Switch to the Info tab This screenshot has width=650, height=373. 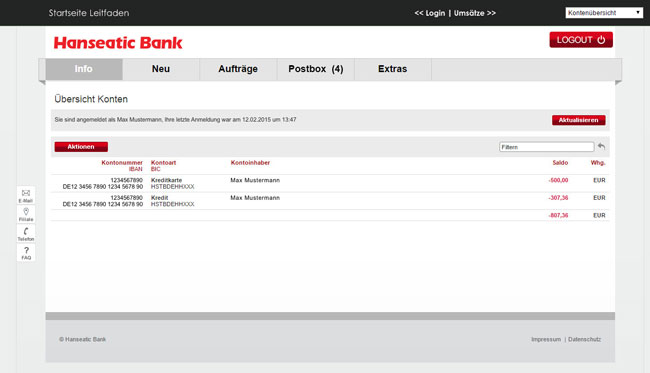pyautogui.click(x=84, y=69)
